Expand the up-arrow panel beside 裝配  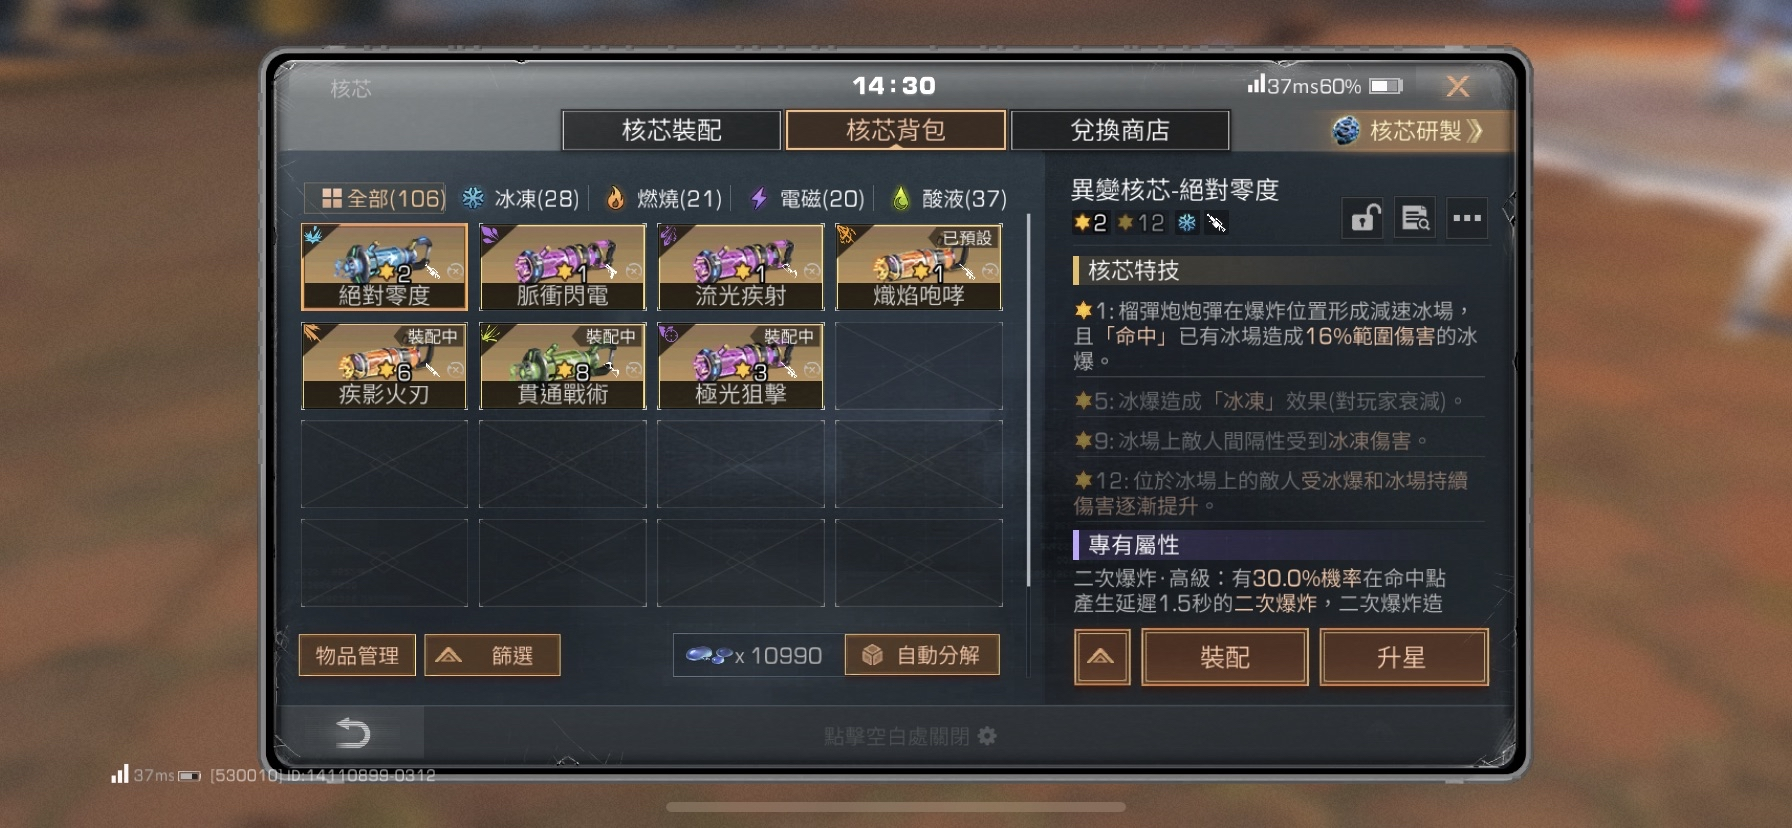1102,657
